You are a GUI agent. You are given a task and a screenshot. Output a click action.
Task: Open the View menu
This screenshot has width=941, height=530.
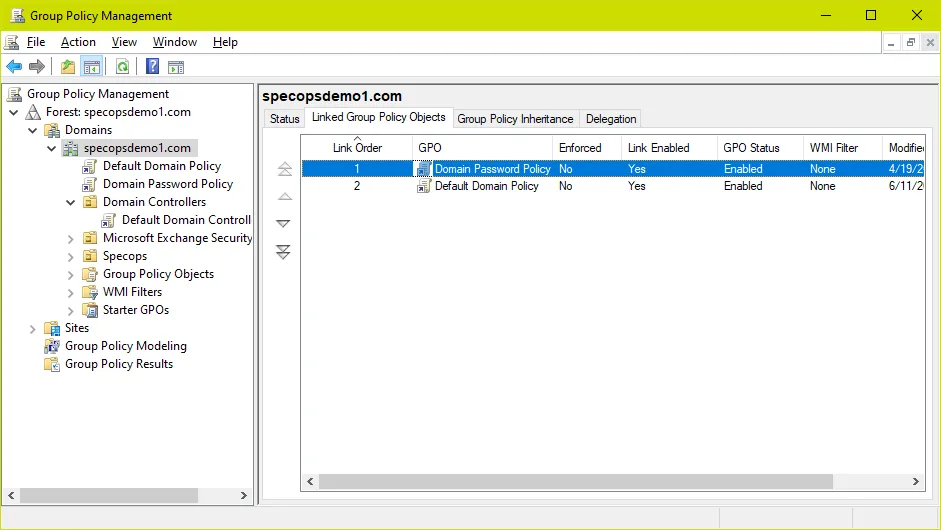pos(124,42)
